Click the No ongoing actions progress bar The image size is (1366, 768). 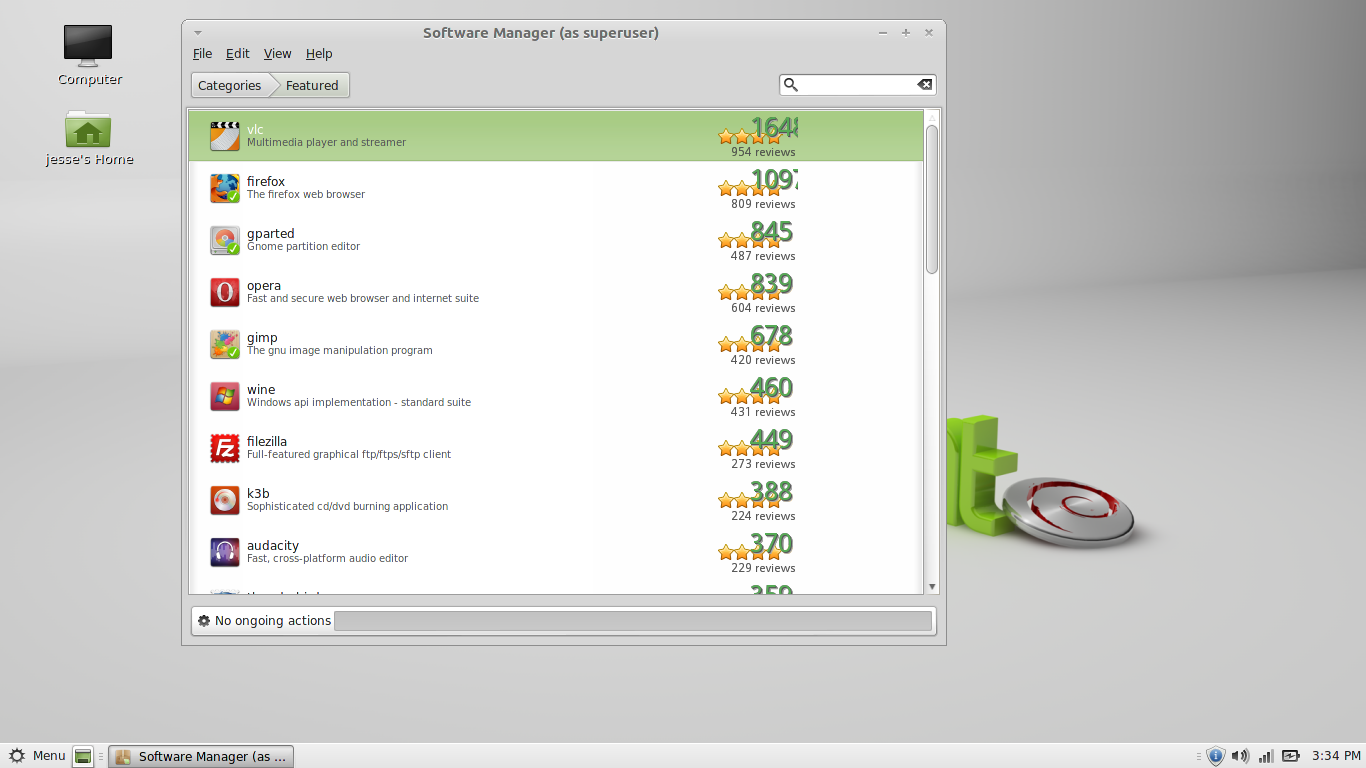(x=633, y=621)
